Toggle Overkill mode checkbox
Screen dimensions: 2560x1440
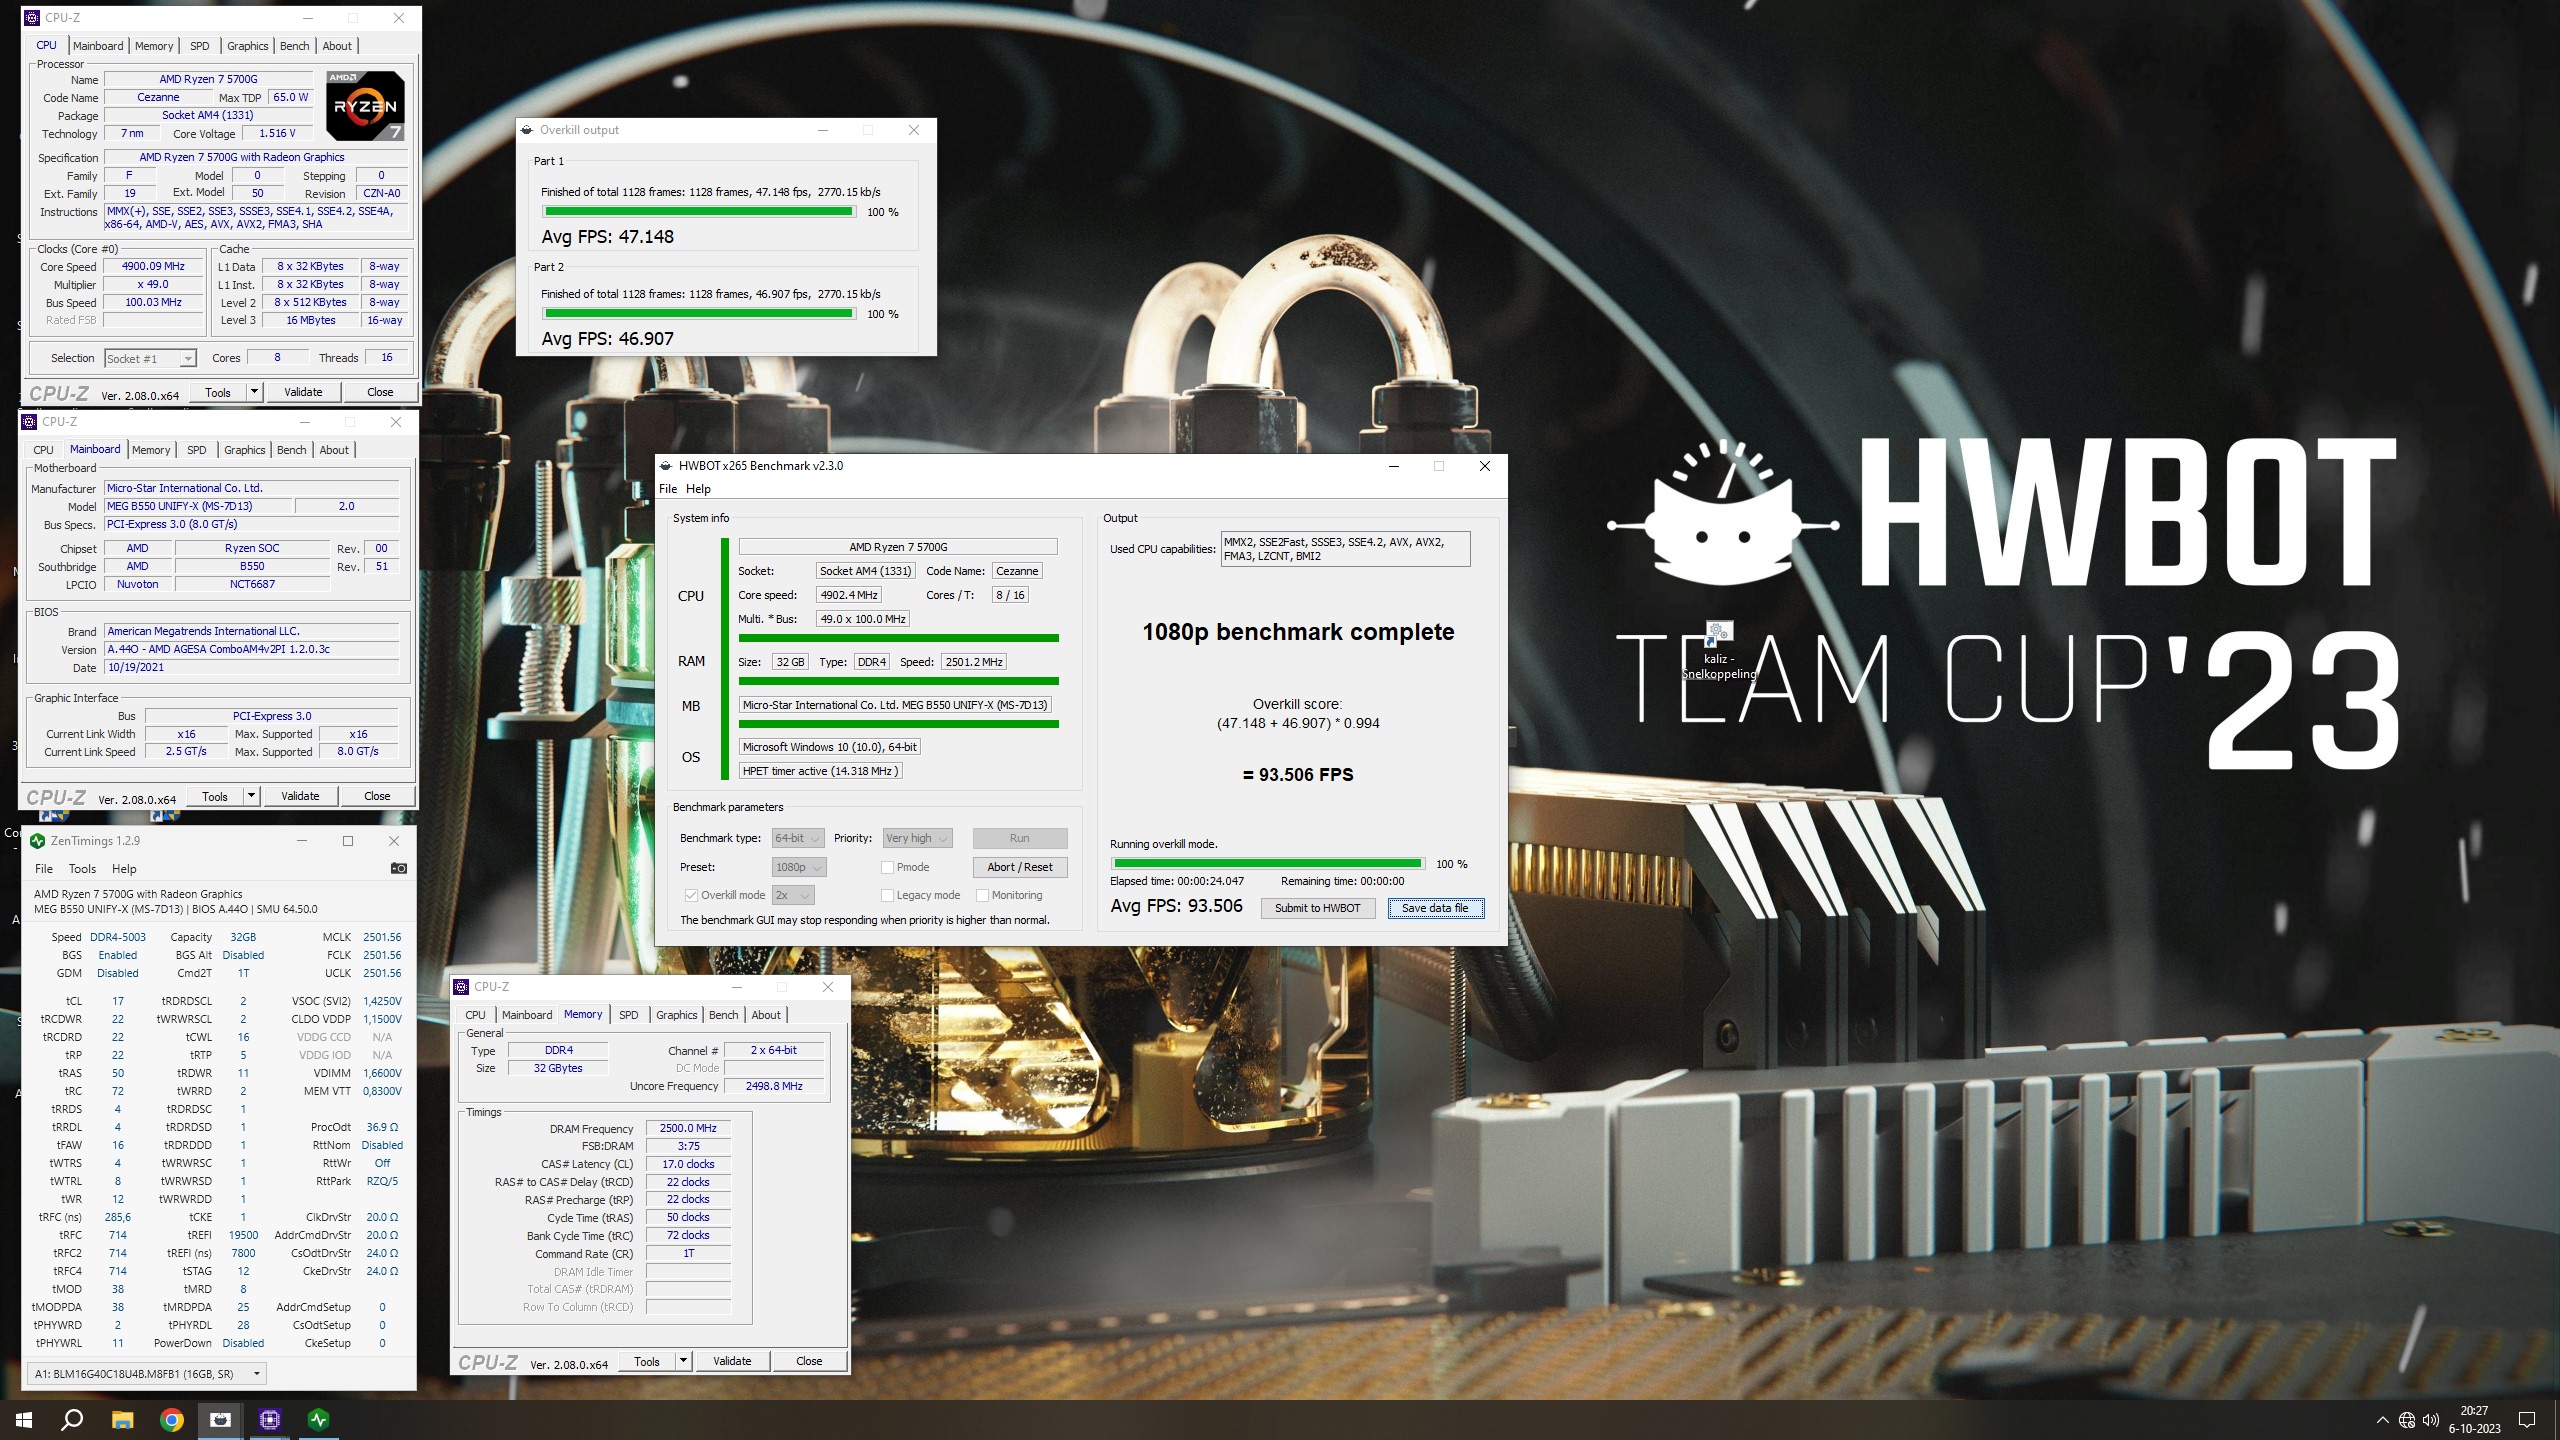tap(691, 895)
